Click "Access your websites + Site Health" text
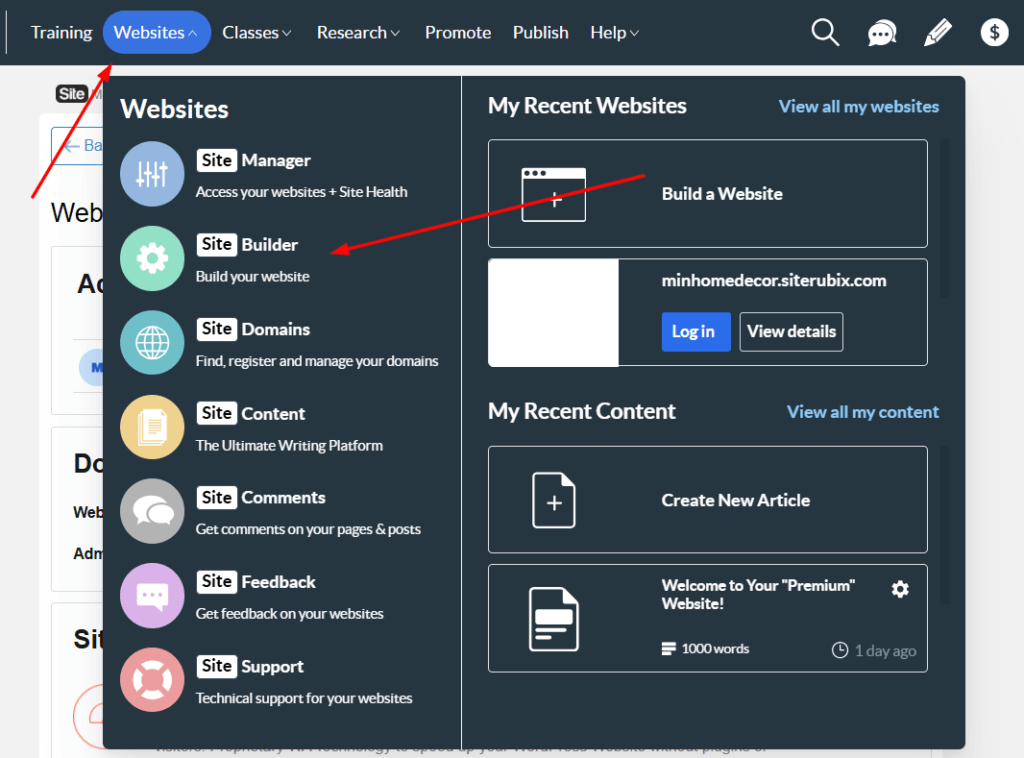1024x758 pixels. pos(301,192)
